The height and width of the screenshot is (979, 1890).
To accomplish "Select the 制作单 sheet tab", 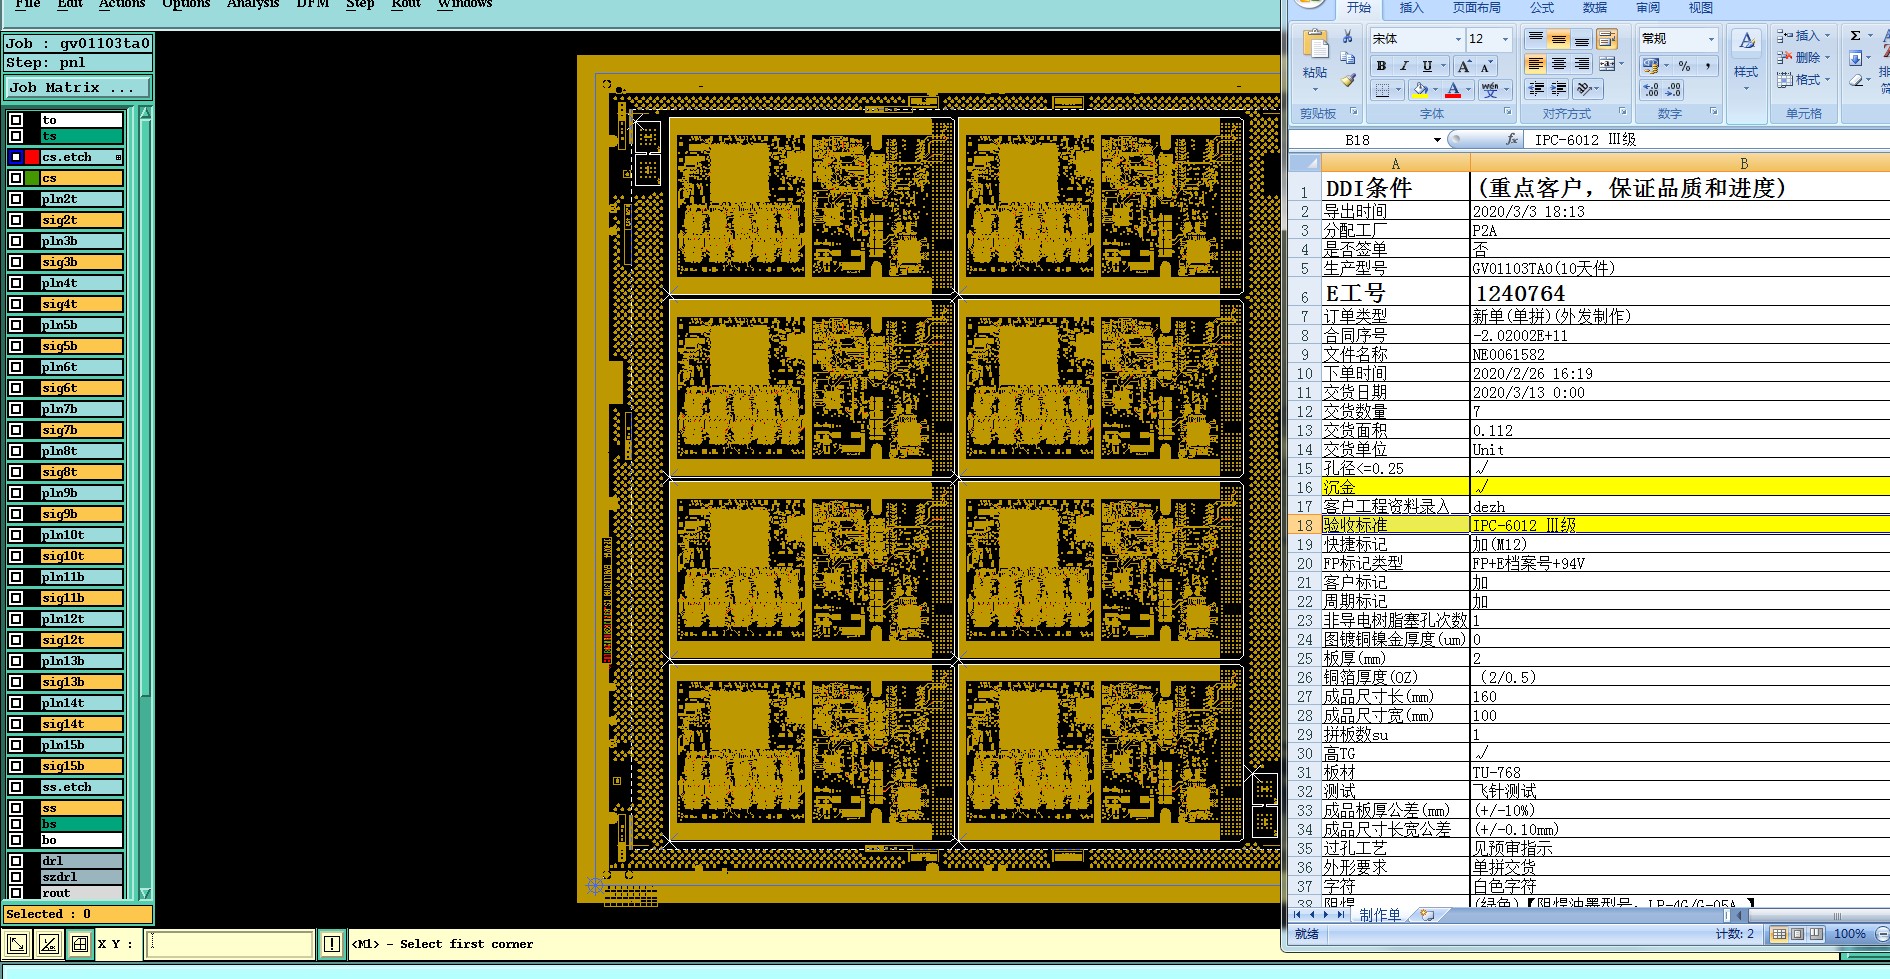I will coord(1380,915).
